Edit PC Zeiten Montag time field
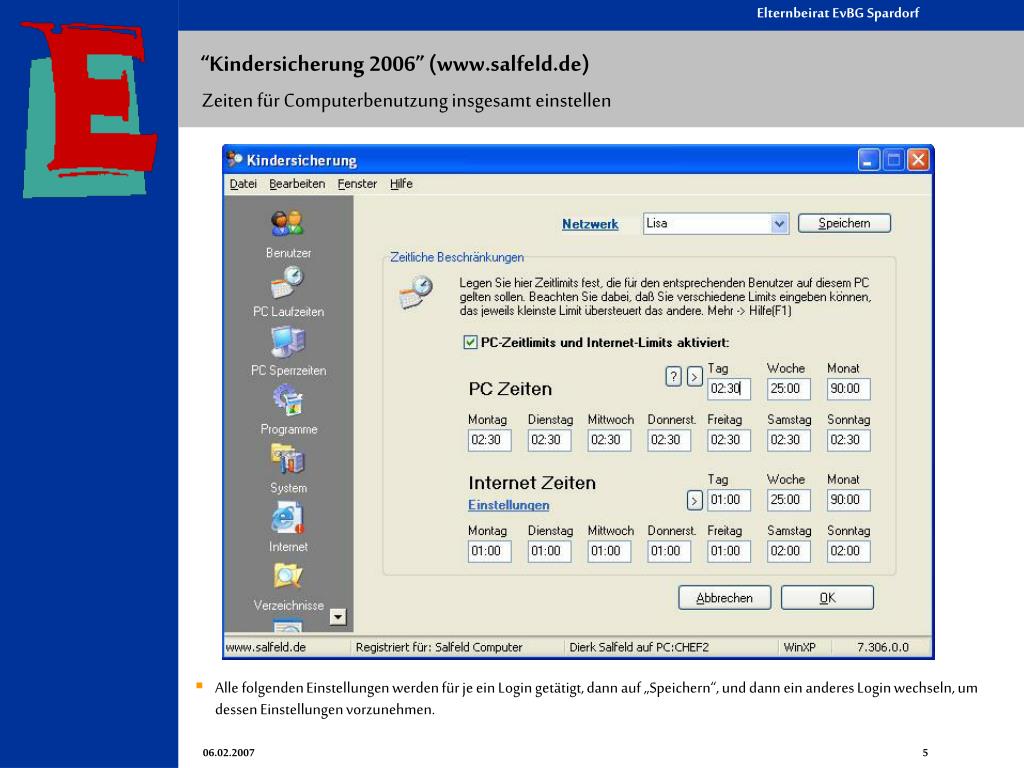Image resolution: width=1024 pixels, height=768 pixels. tap(489, 440)
